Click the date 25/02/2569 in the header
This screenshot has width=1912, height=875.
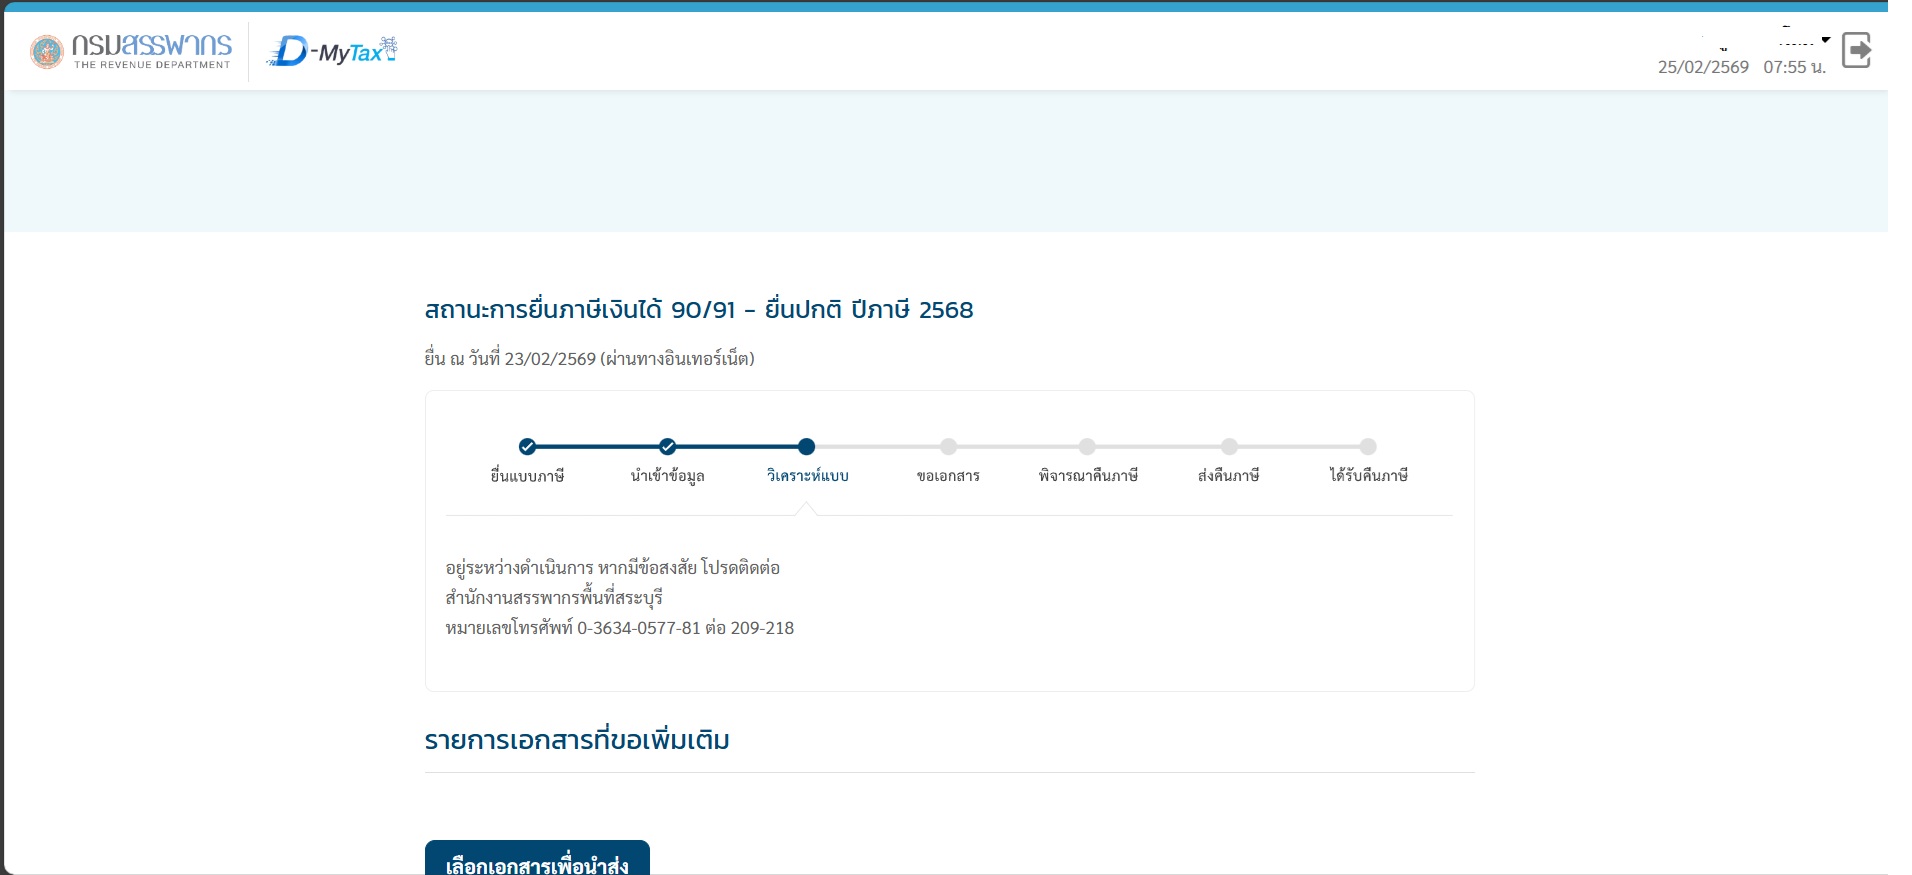pos(1703,67)
